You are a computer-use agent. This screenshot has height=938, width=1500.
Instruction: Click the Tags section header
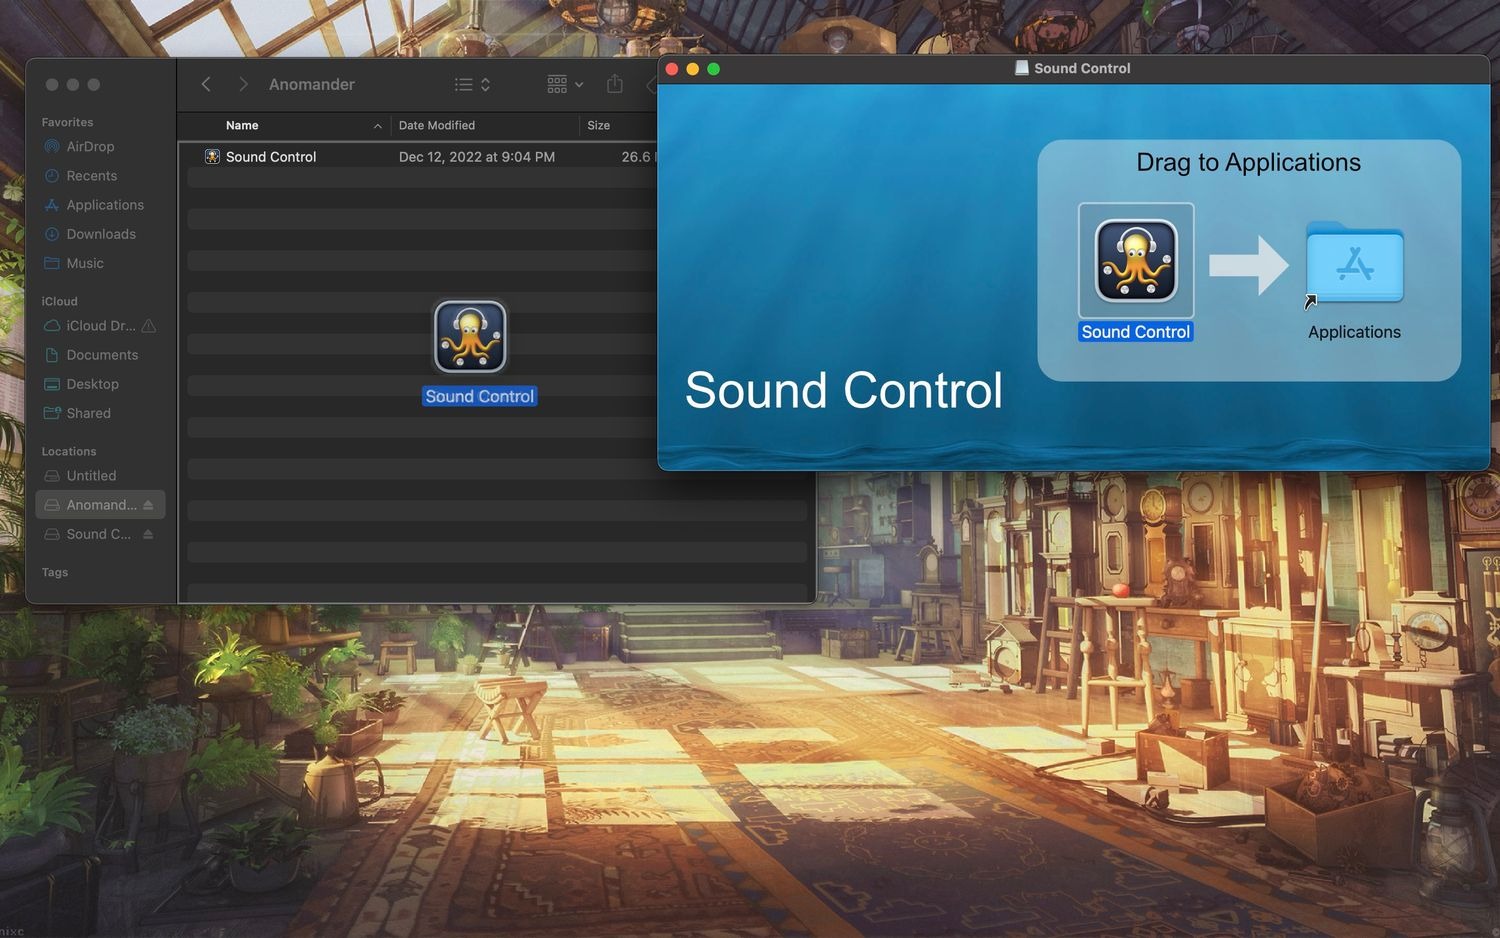pos(55,573)
